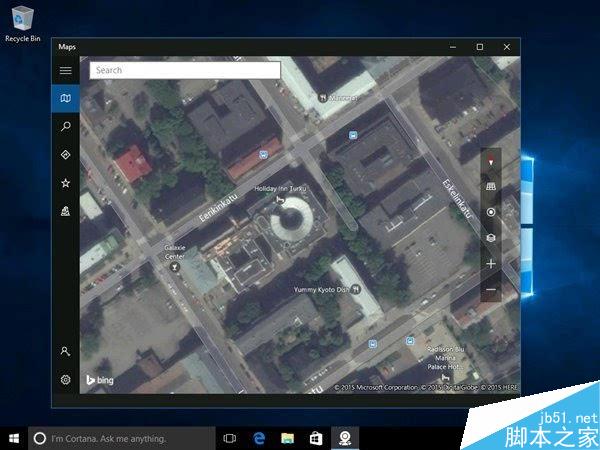Open 3D Cities icon in sidebar
This screenshot has width=600, height=450.
[66, 211]
